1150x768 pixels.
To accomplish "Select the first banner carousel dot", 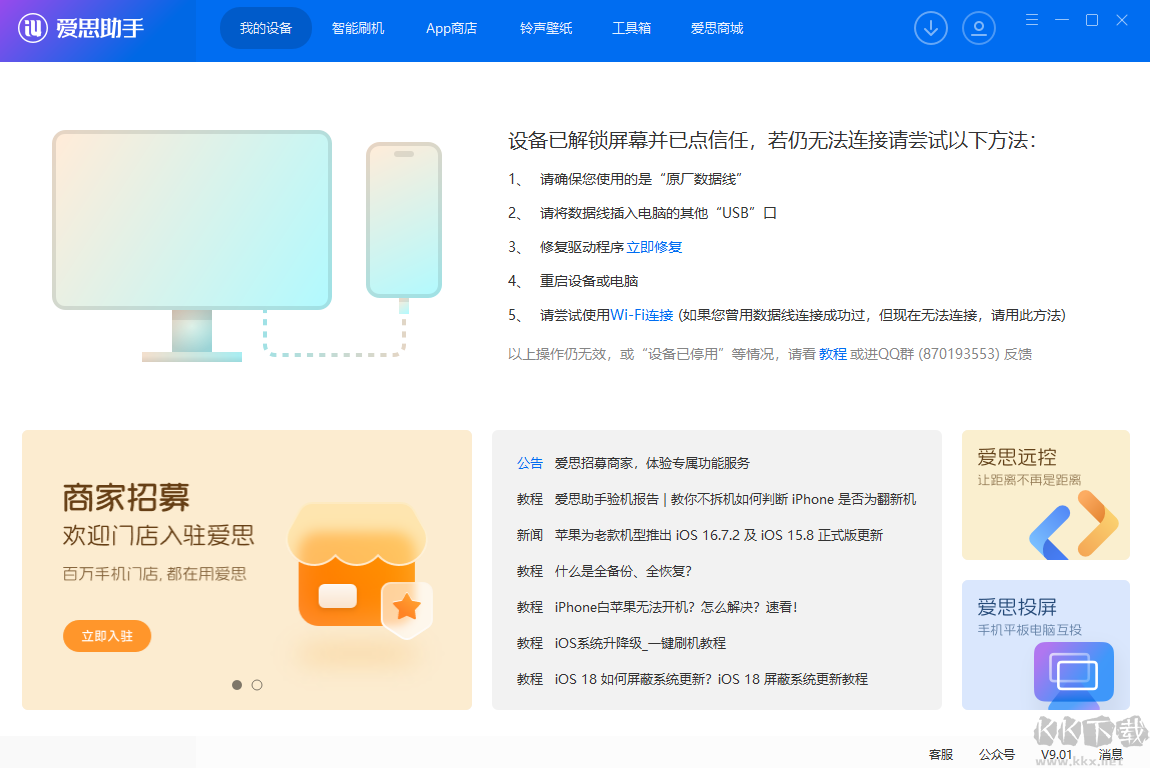I will coord(237,685).
